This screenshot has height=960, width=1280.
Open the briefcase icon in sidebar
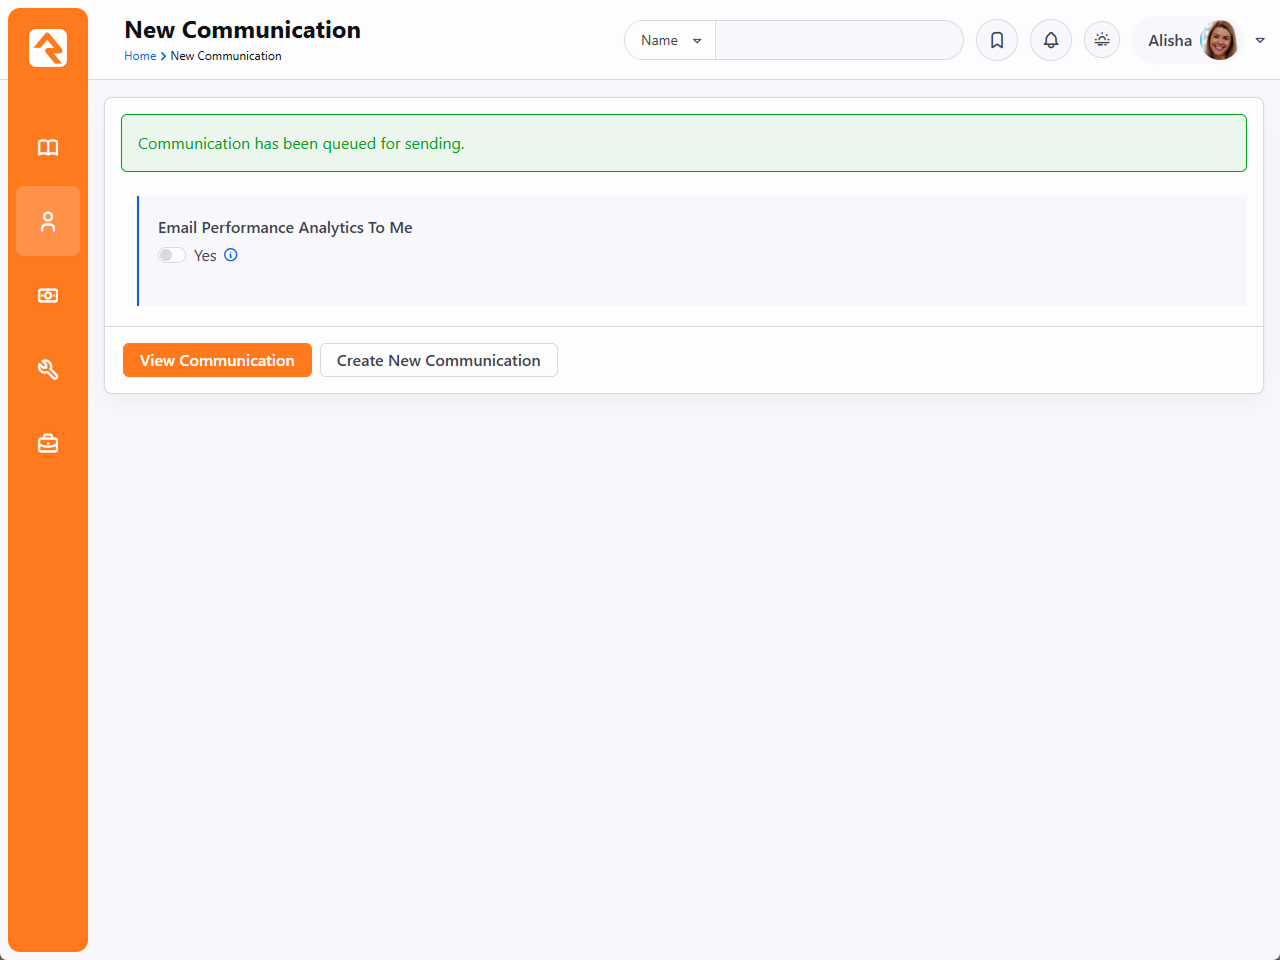pos(48,443)
